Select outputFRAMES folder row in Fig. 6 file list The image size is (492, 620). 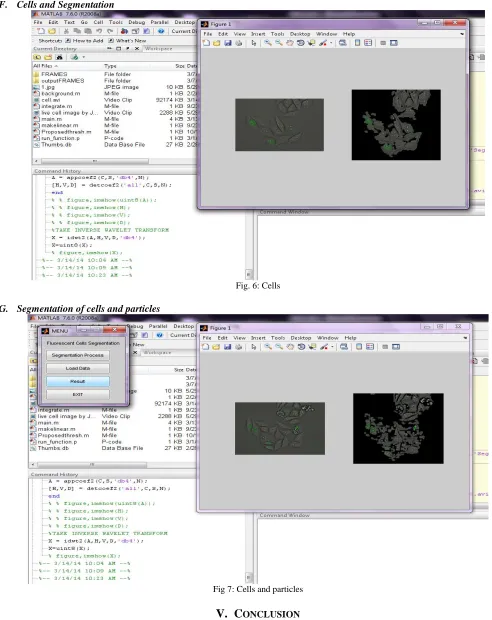115,81
